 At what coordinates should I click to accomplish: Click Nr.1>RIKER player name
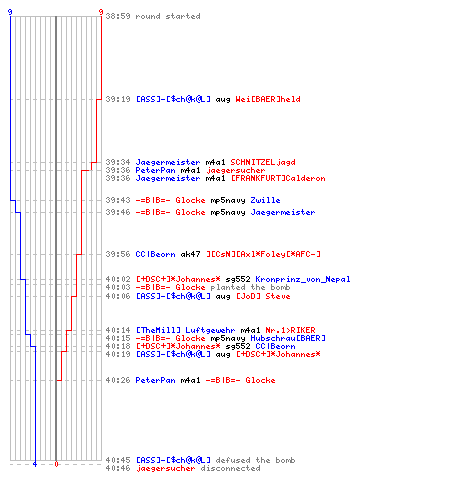point(290,330)
